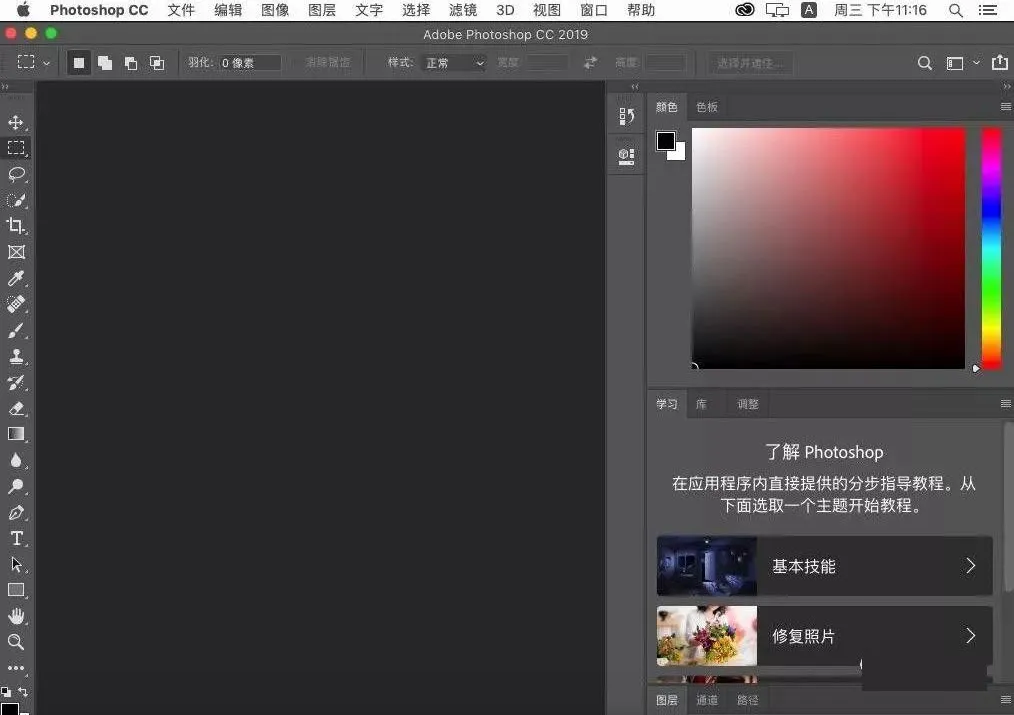
Task: Choose Add to selection mode
Action: [x=105, y=63]
